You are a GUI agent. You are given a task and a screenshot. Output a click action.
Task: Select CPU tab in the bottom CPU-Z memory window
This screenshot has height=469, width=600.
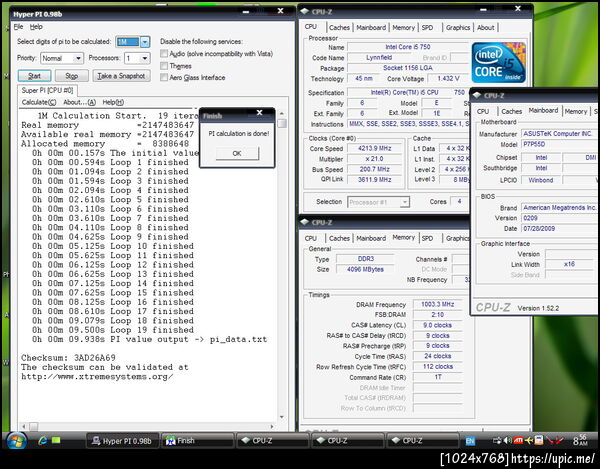(x=311, y=238)
